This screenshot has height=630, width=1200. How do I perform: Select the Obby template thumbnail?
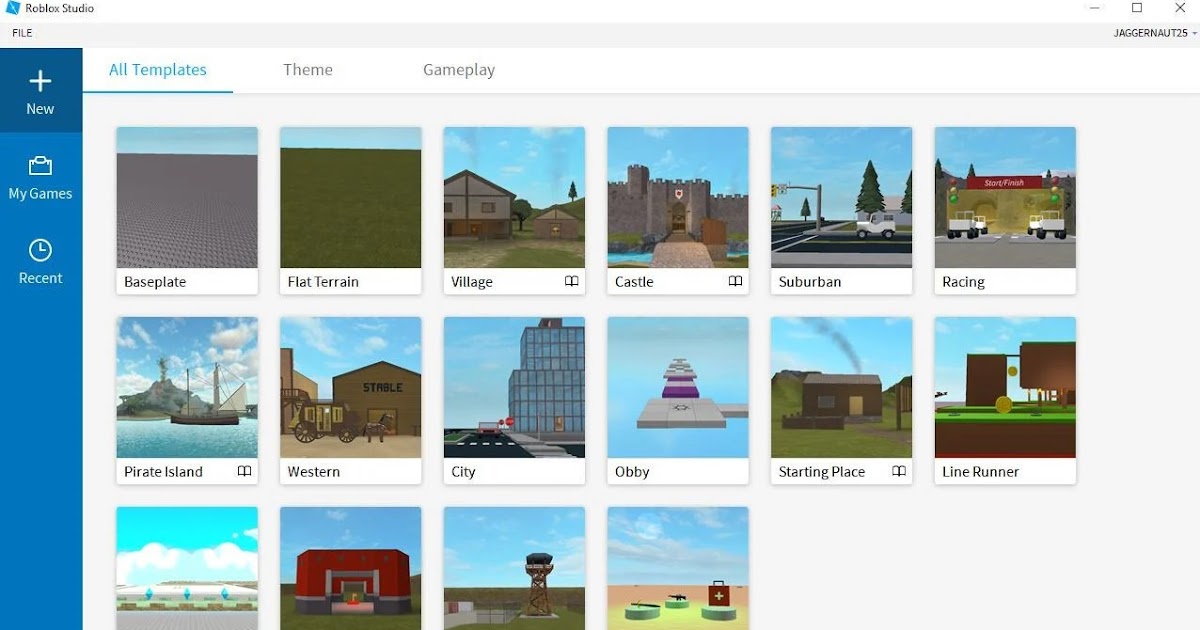point(678,388)
